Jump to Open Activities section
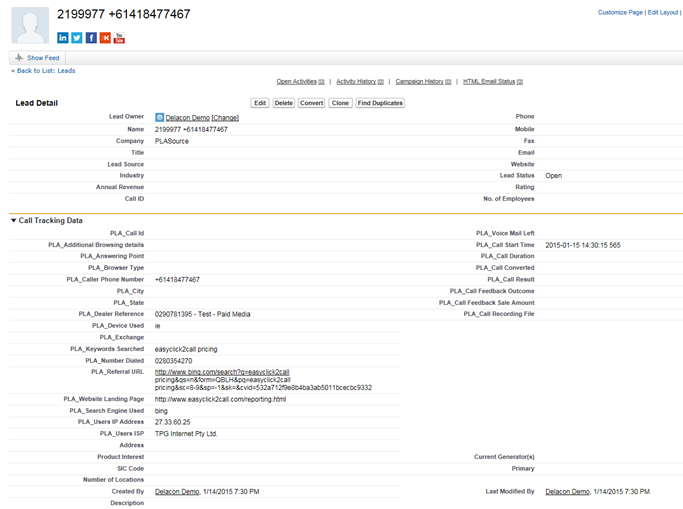 coord(300,81)
